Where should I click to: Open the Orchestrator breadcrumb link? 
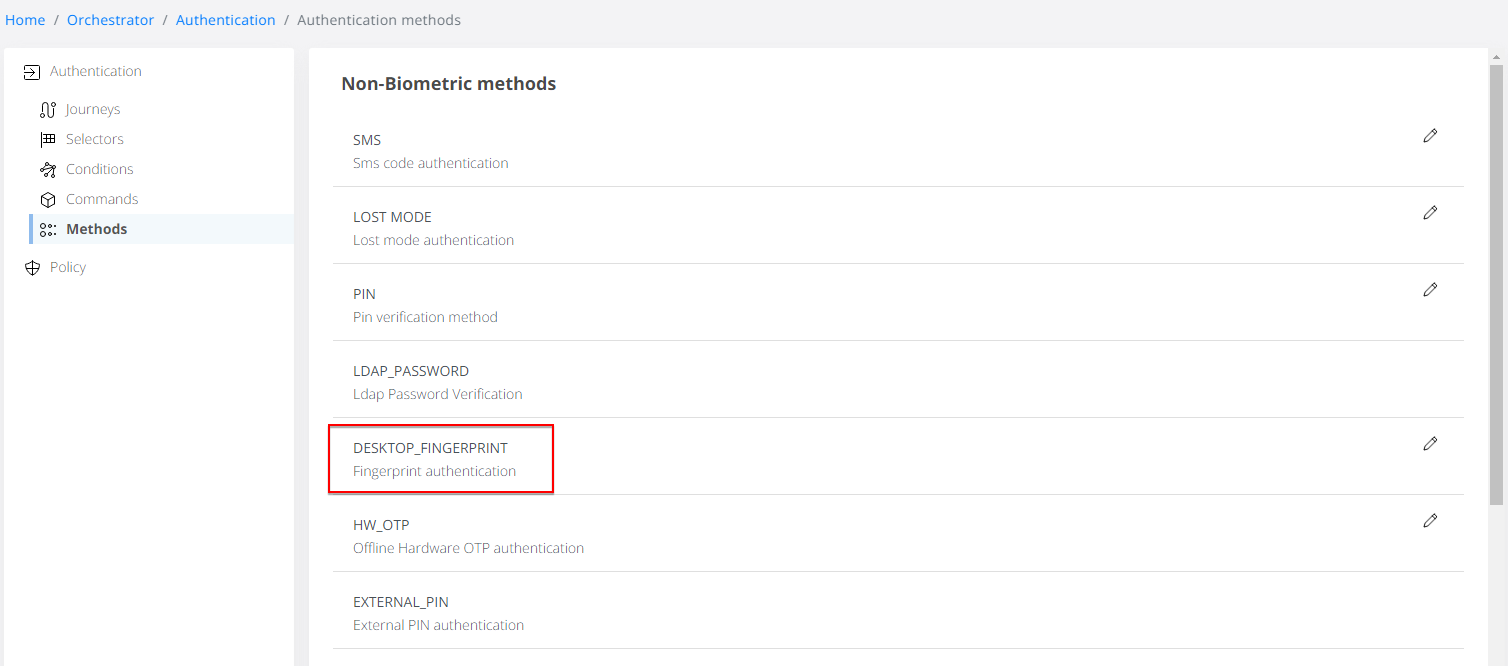point(110,19)
